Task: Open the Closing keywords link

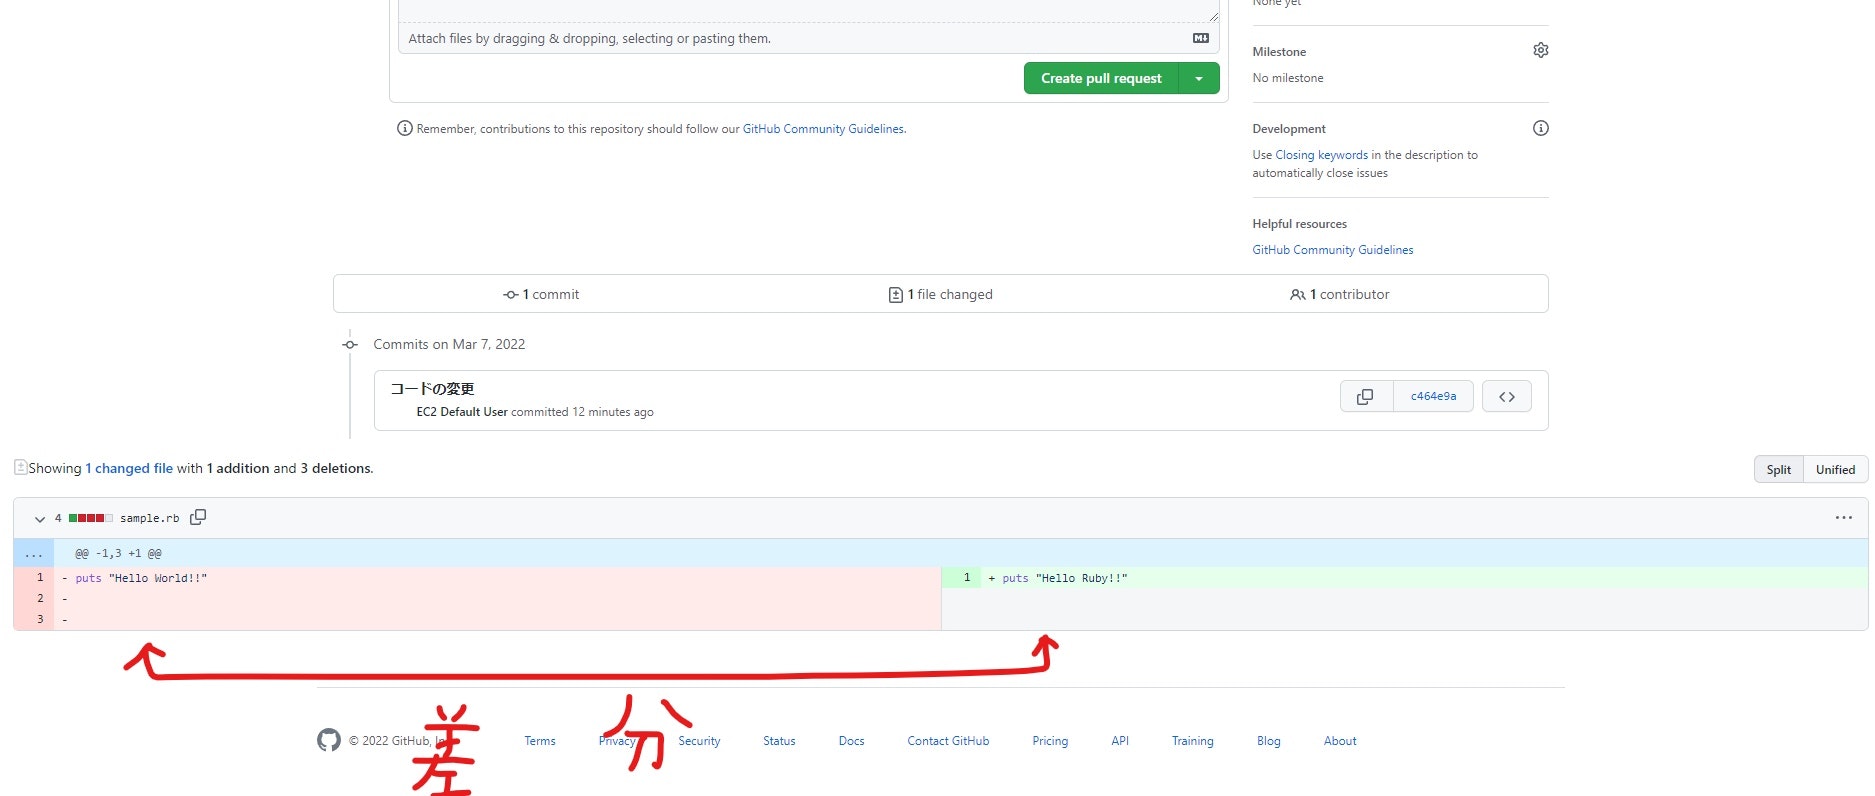Action: pyautogui.click(x=1321, y=155)
